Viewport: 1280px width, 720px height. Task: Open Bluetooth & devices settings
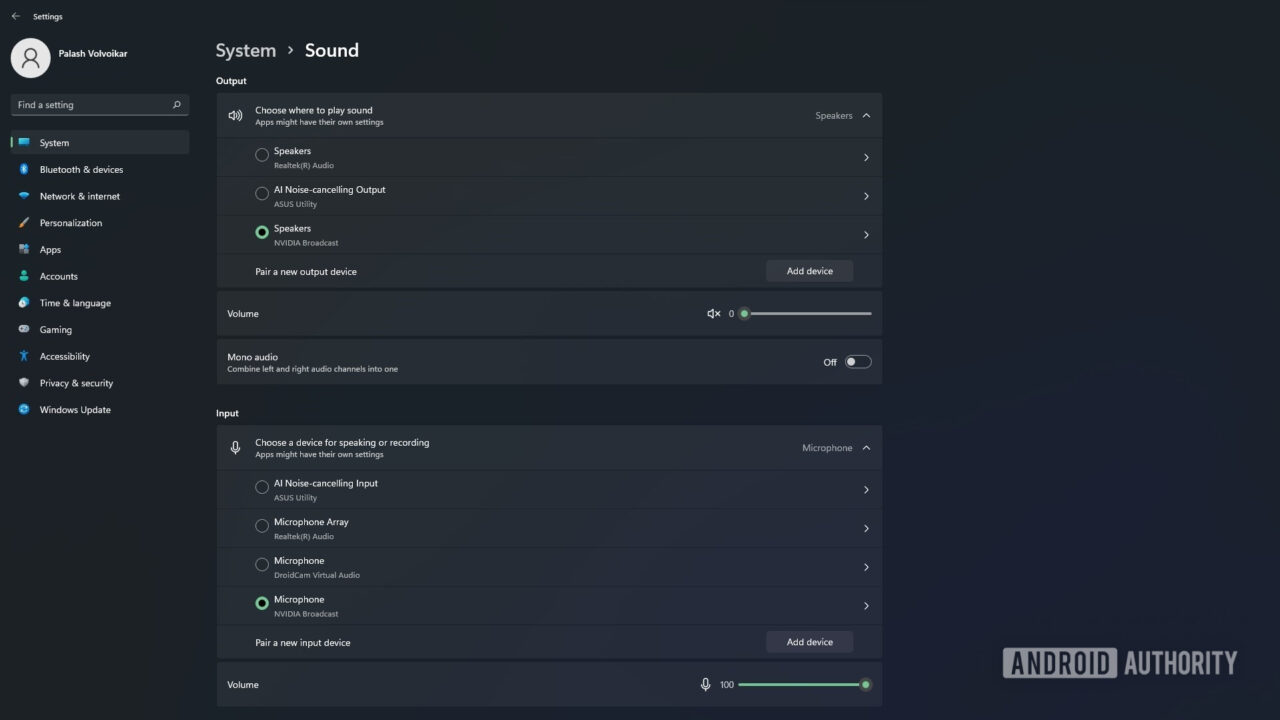pyautogui.click(x=80, y=169)
